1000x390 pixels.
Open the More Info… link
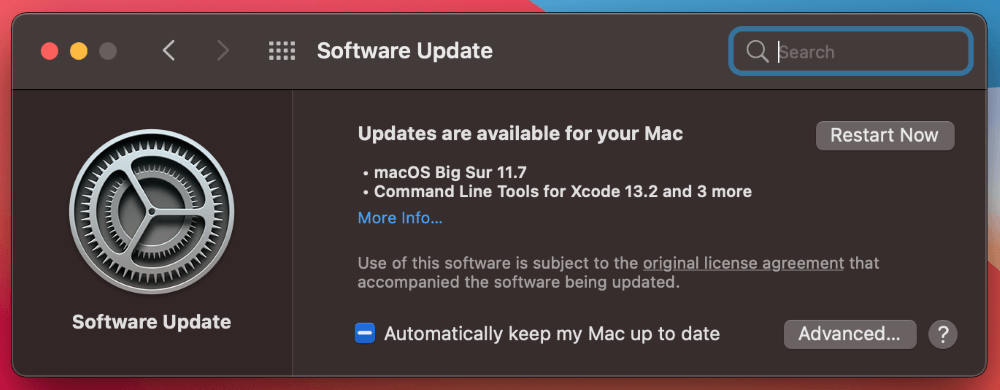(400, 219)
